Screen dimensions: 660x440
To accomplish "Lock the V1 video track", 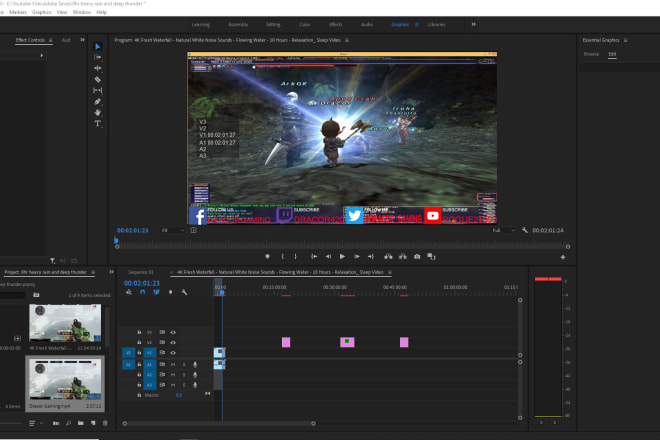I will tap(139, 352).
